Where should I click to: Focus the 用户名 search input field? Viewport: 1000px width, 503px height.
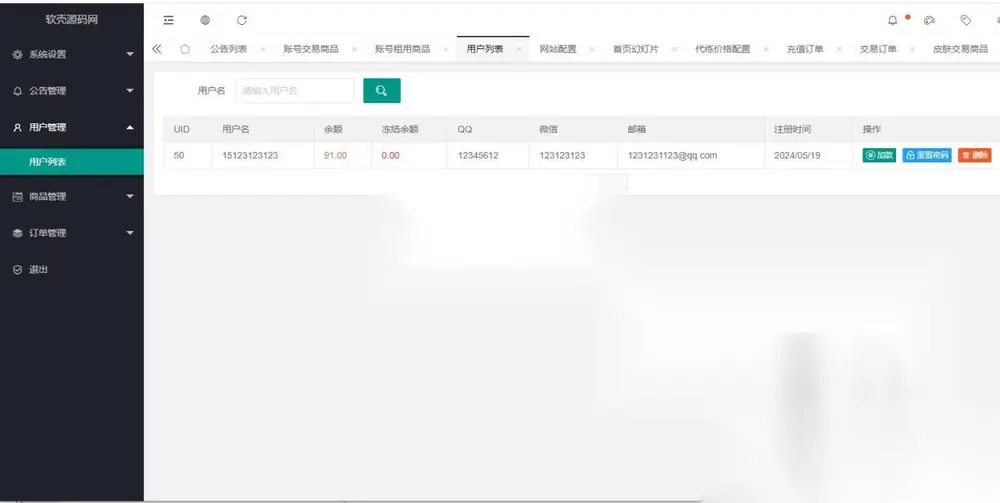pos(295,91)
